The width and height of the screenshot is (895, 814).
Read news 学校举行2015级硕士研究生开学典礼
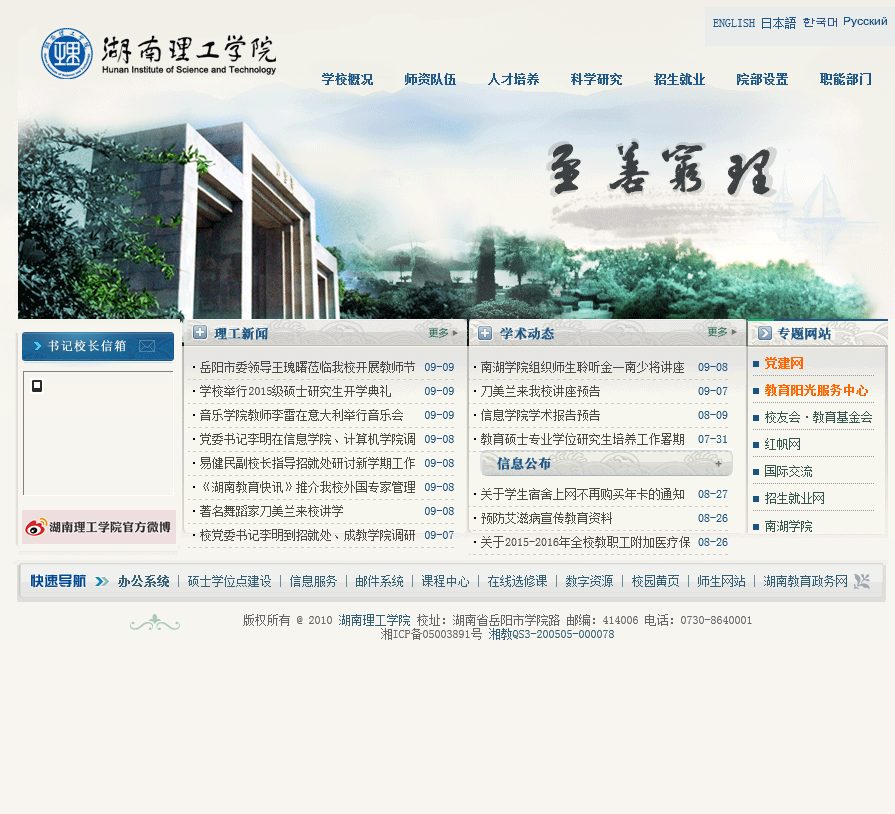pos(295,391)
